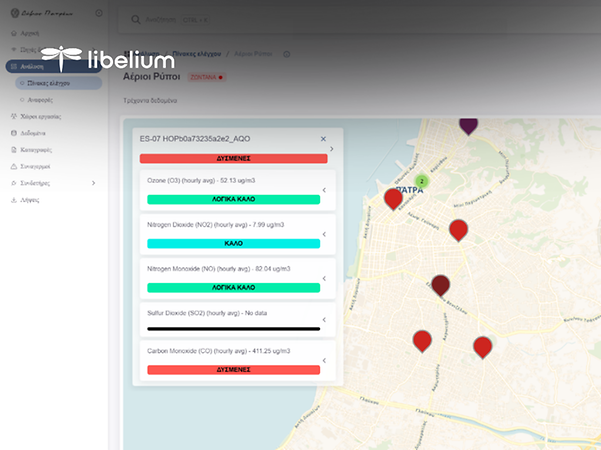The height and width of the screenshot is (450, 601).
Task: Click the dark purple map marker at top
Action: tap(468, 125)
